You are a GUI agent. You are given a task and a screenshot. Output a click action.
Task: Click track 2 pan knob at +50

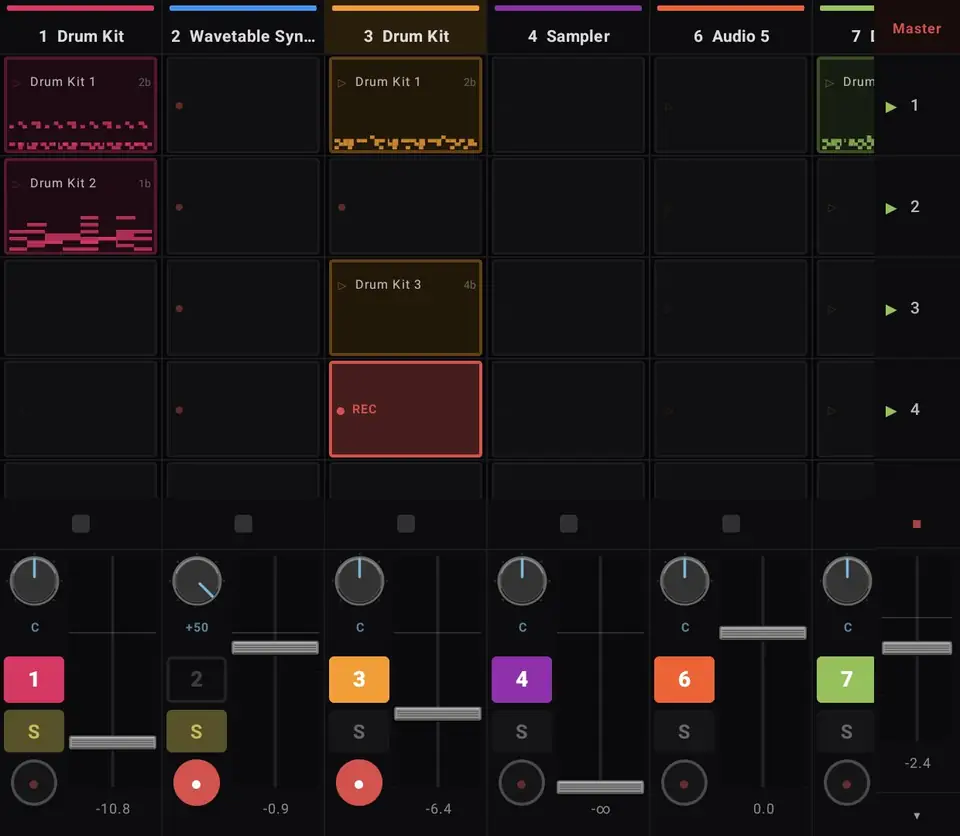[197, 581]
